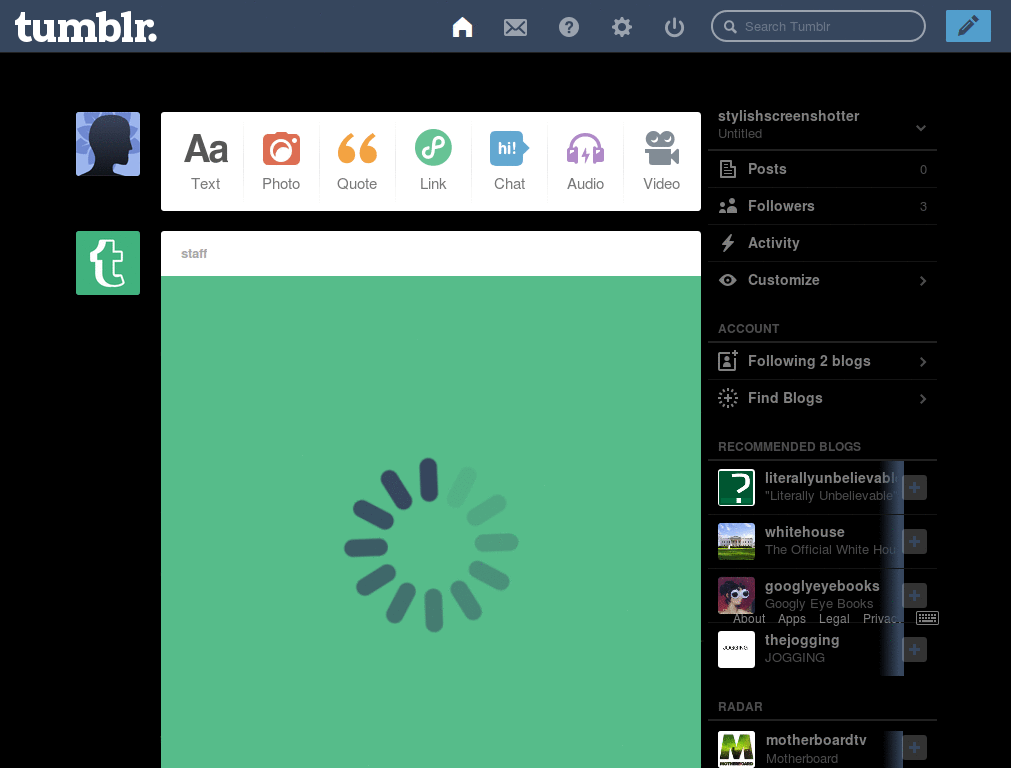
Task: Create a new Photo post
Action: point(281,161)
